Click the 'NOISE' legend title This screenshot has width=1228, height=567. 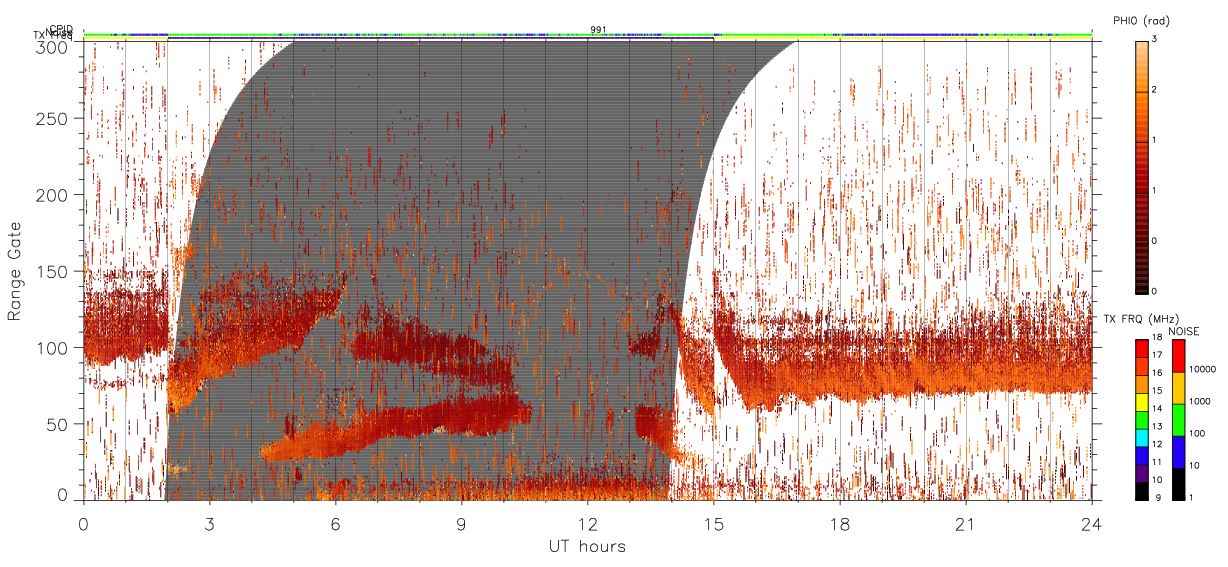click(x=1184, y=331)
